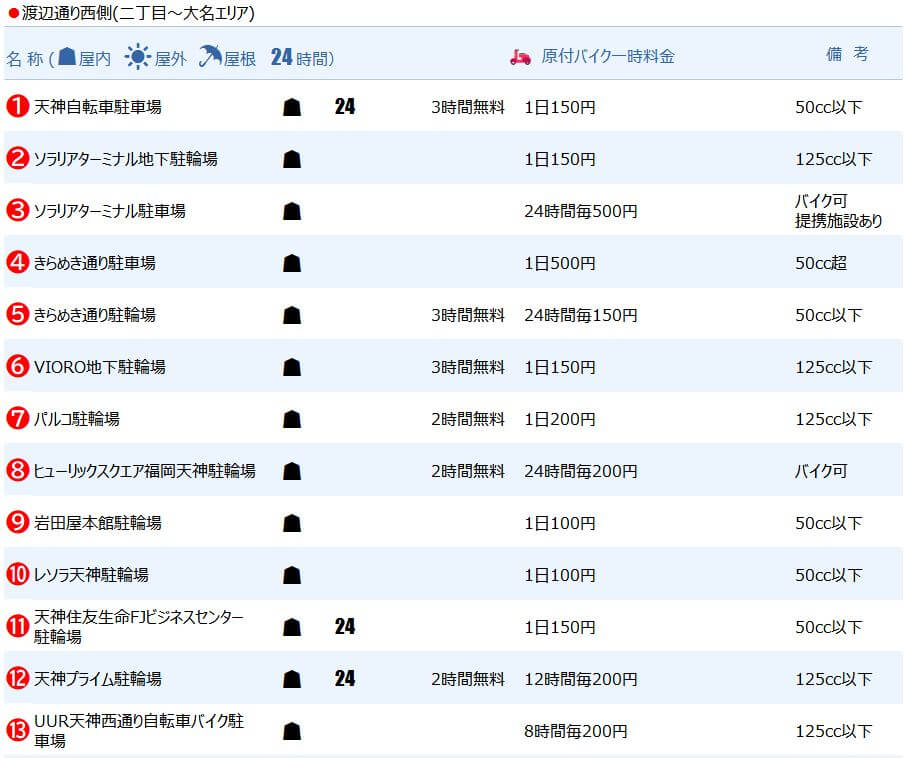Click the red number 1 marker icon
The height and width of the screenshot is (758, 905).
pos(17,106)
